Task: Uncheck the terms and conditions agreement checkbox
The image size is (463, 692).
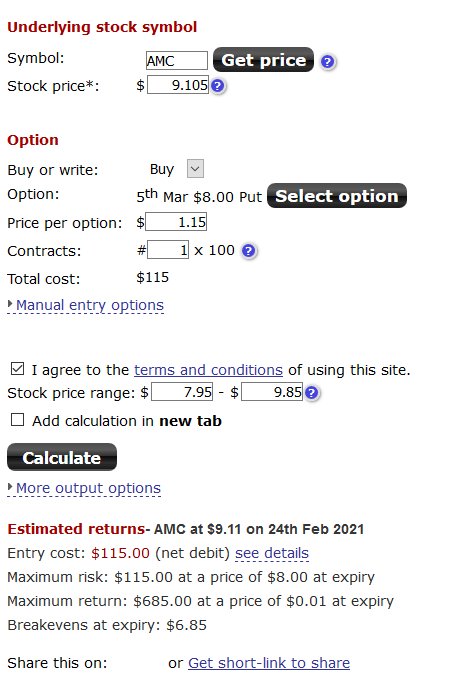Action: pyautogui.click(x=17, y=369)
